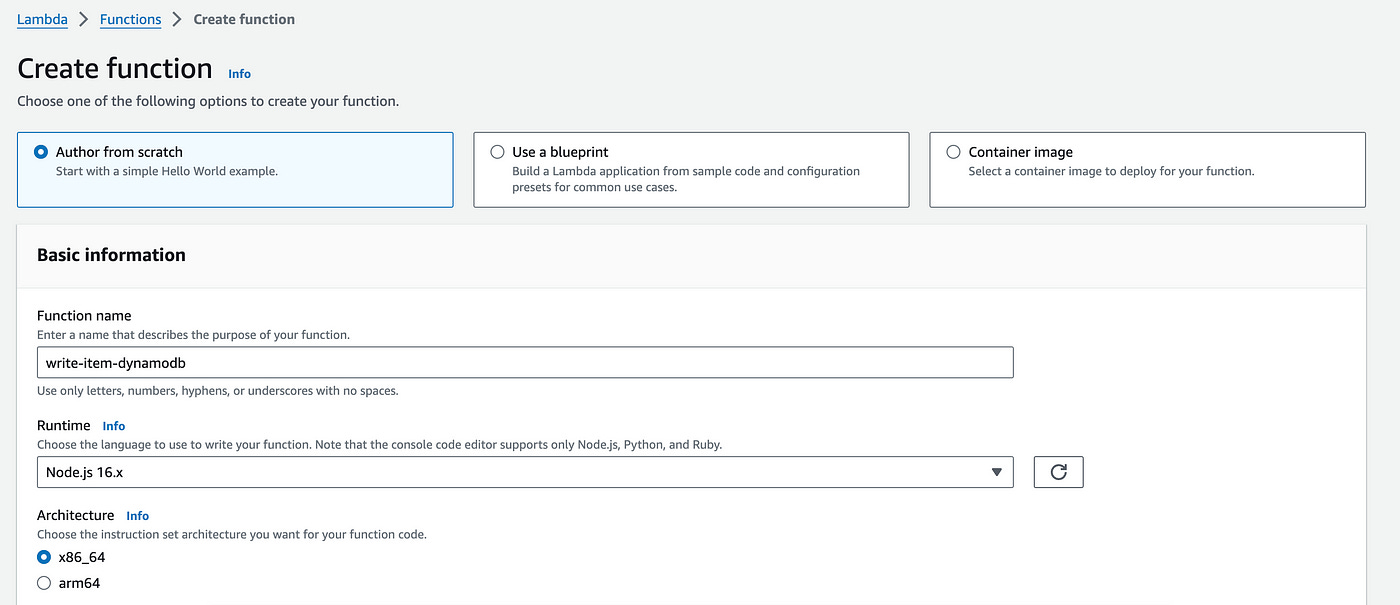Open the Info link next to Architecture
The image size is (1400, 605).
coord(137,516)
